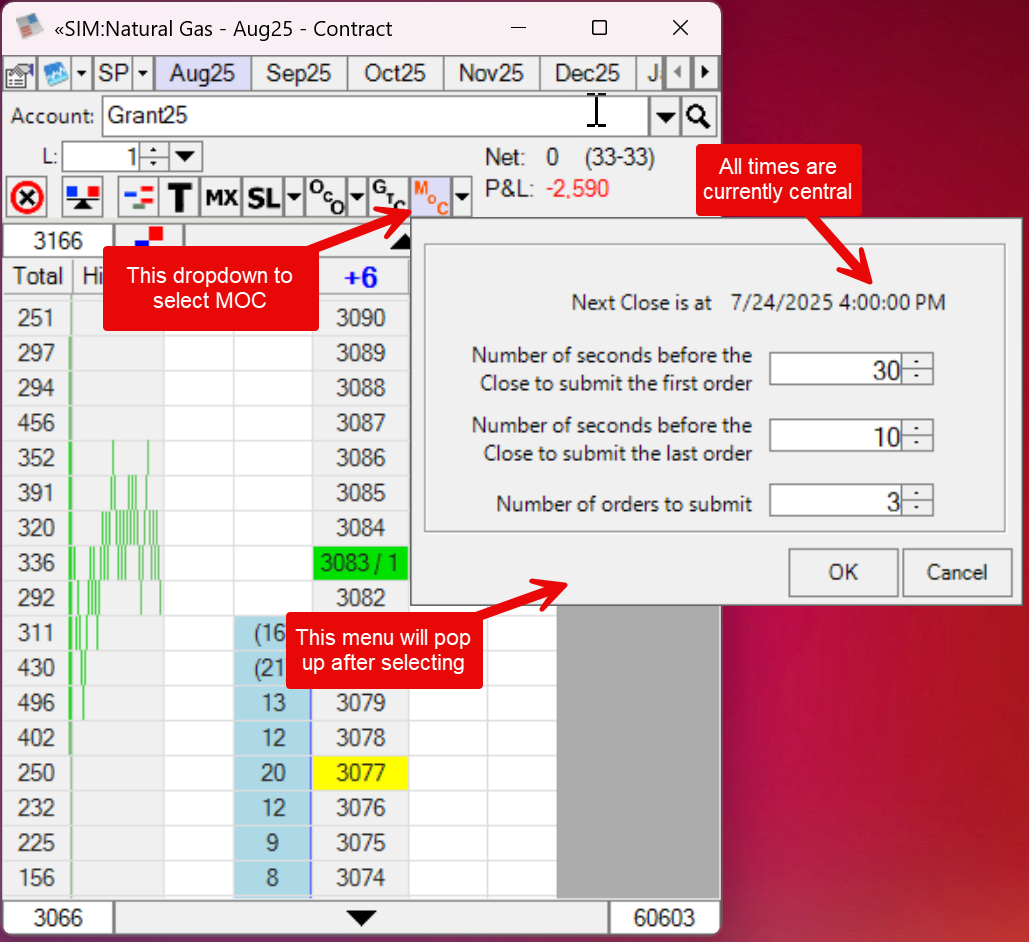The height and width of the screenshot is (942, 1029).
Task: Switch to the Sep25 contract tab
Action: pos(299,73)
